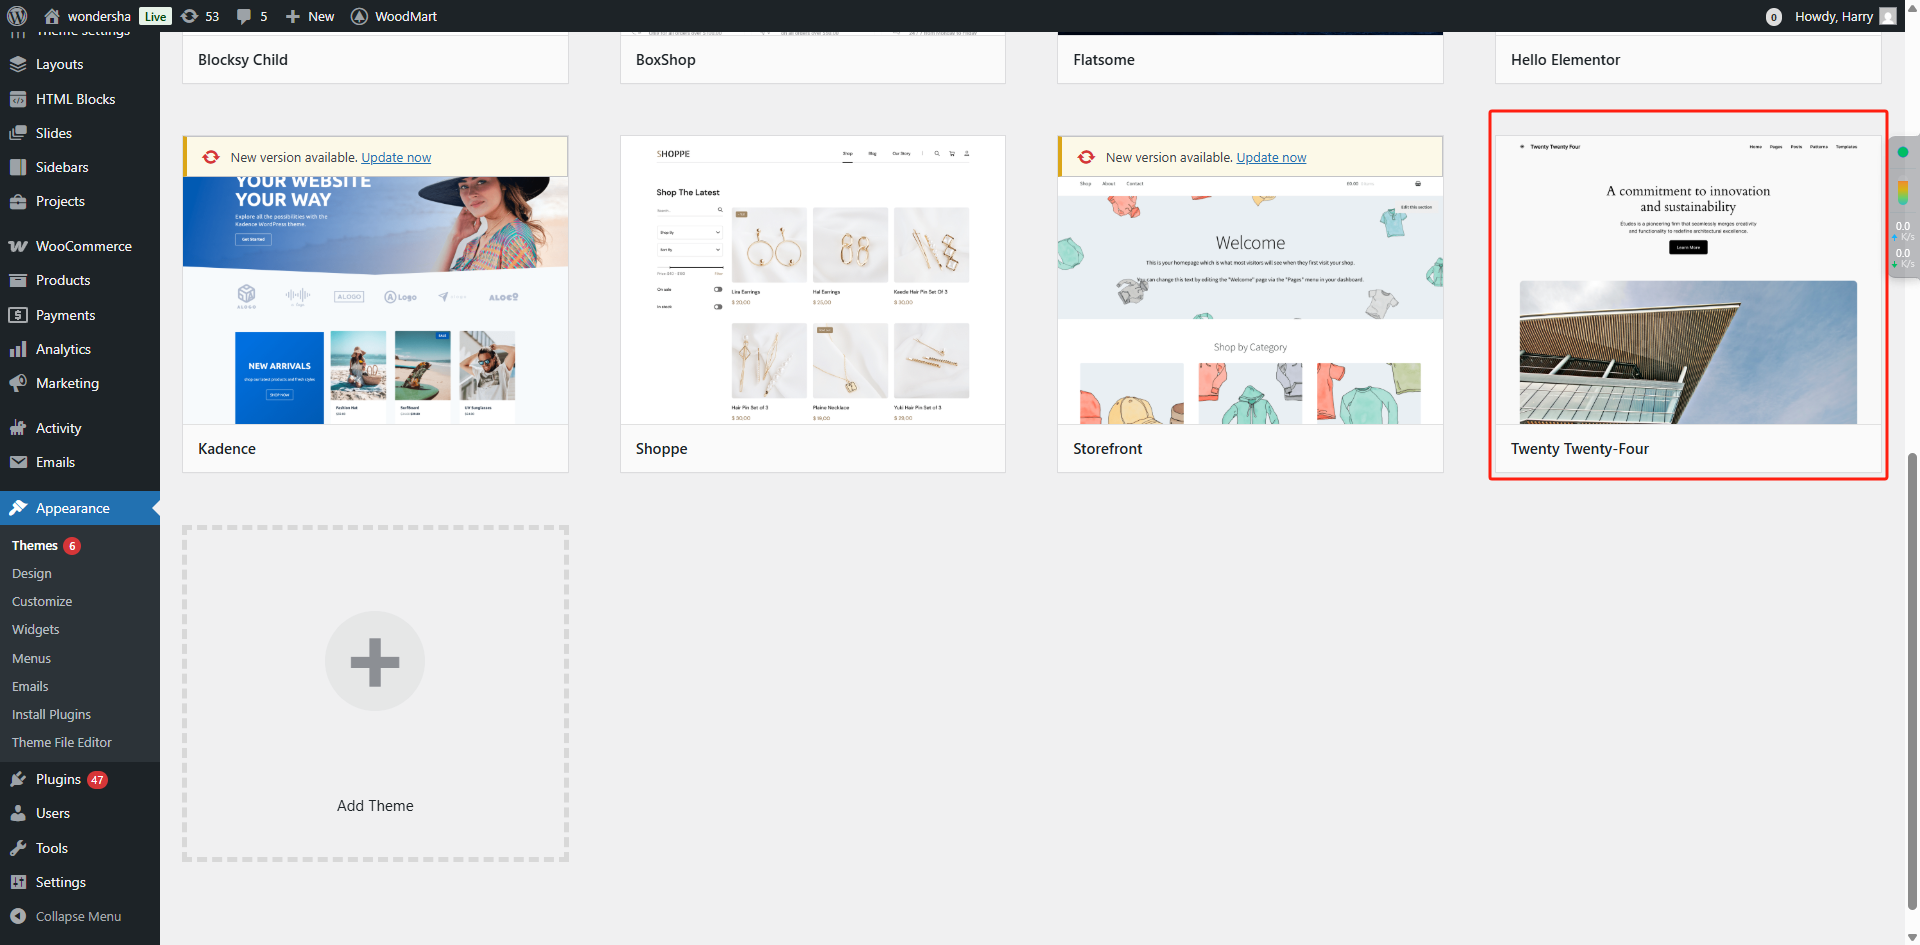The image size is (1920, 945).
Task: Select the Hello Elementor theme name
Action: (x=1566, y=60)
